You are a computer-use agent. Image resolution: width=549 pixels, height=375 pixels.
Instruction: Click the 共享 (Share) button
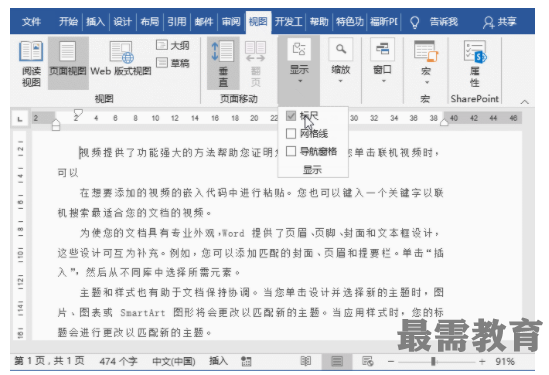pyautogui.click(x=499, y=22)
